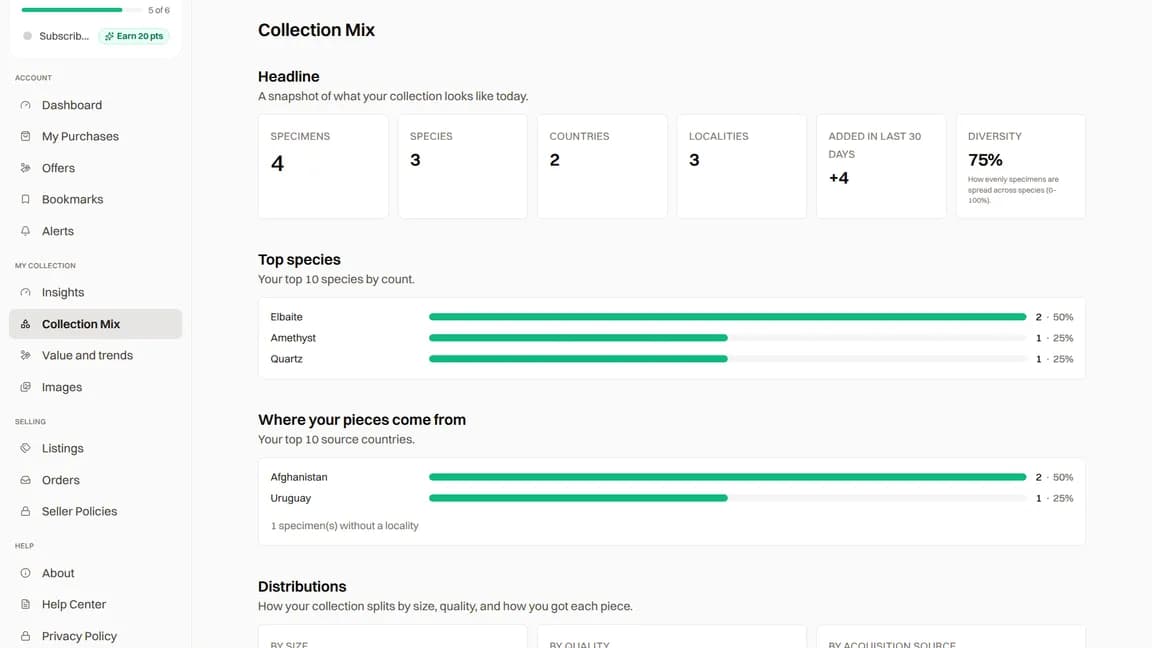Click the Offers icon in sidebar
Image resolution: width=1152 pixels, height=648 pixels.
pos(26,168)
